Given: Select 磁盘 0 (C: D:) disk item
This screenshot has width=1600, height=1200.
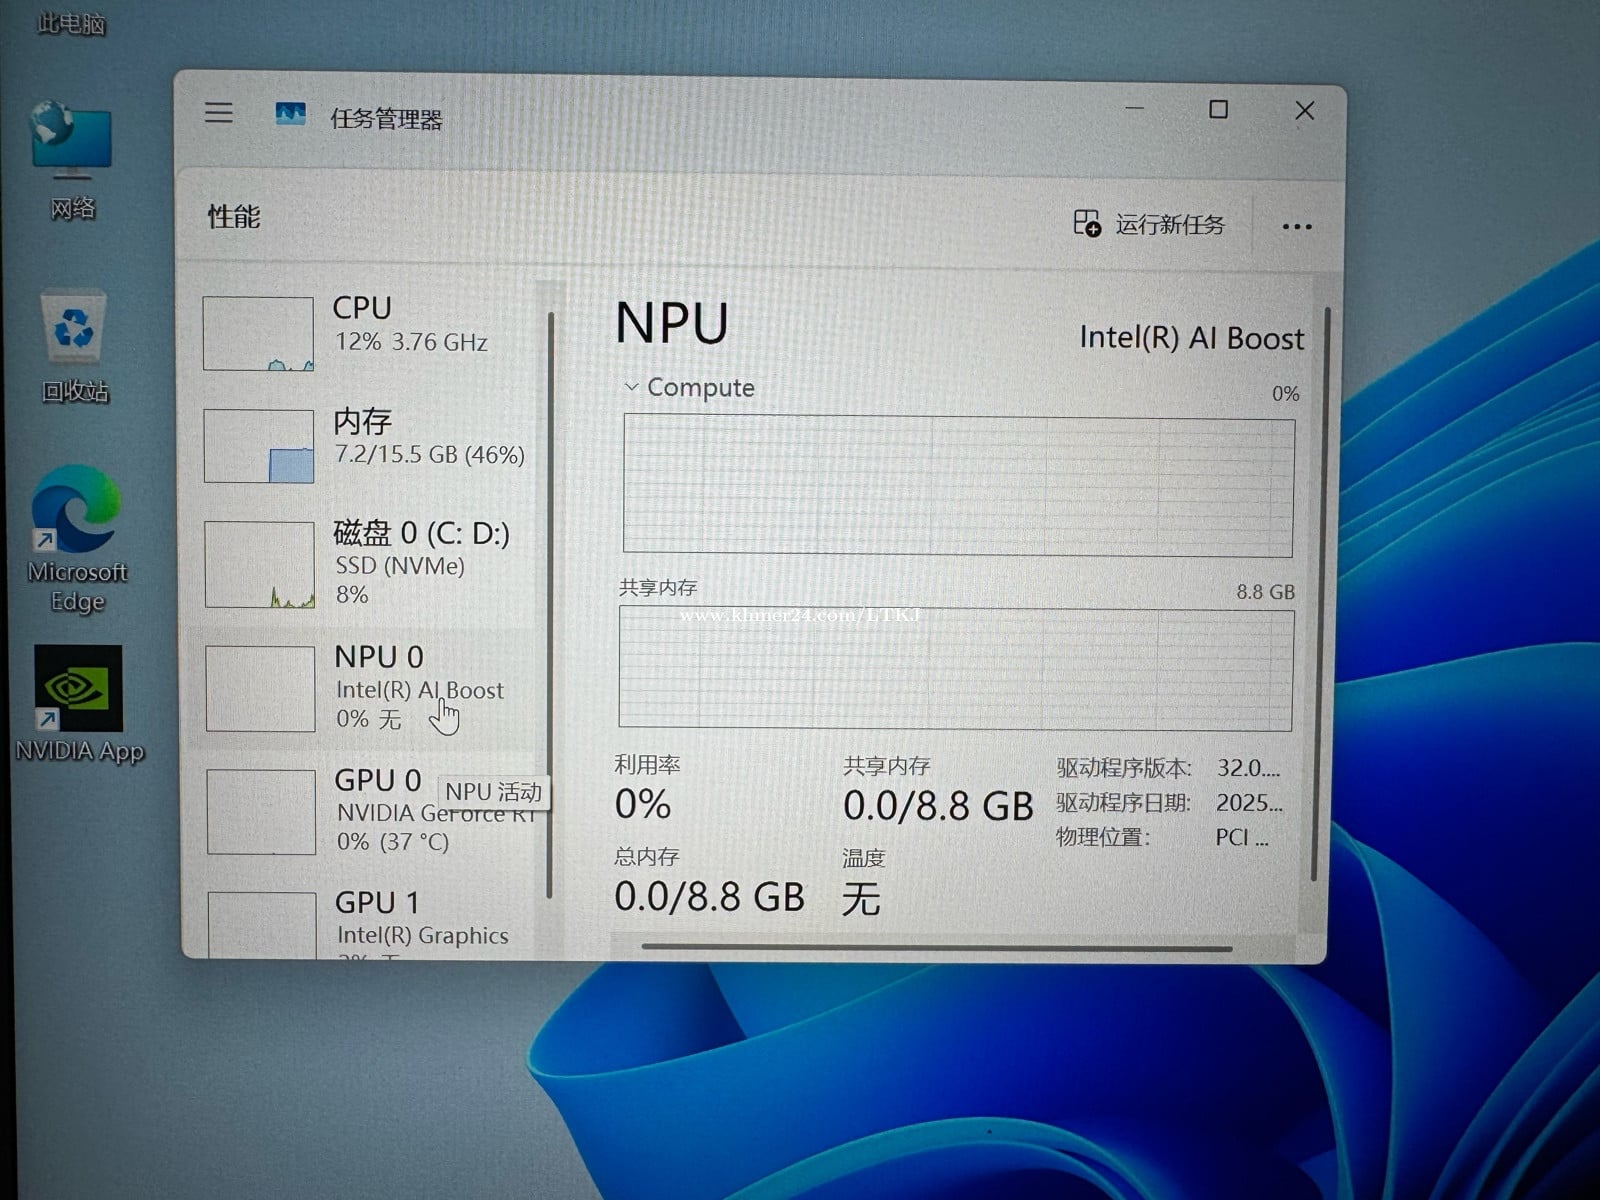Looking at the screenshot, I should coord(365,564).
